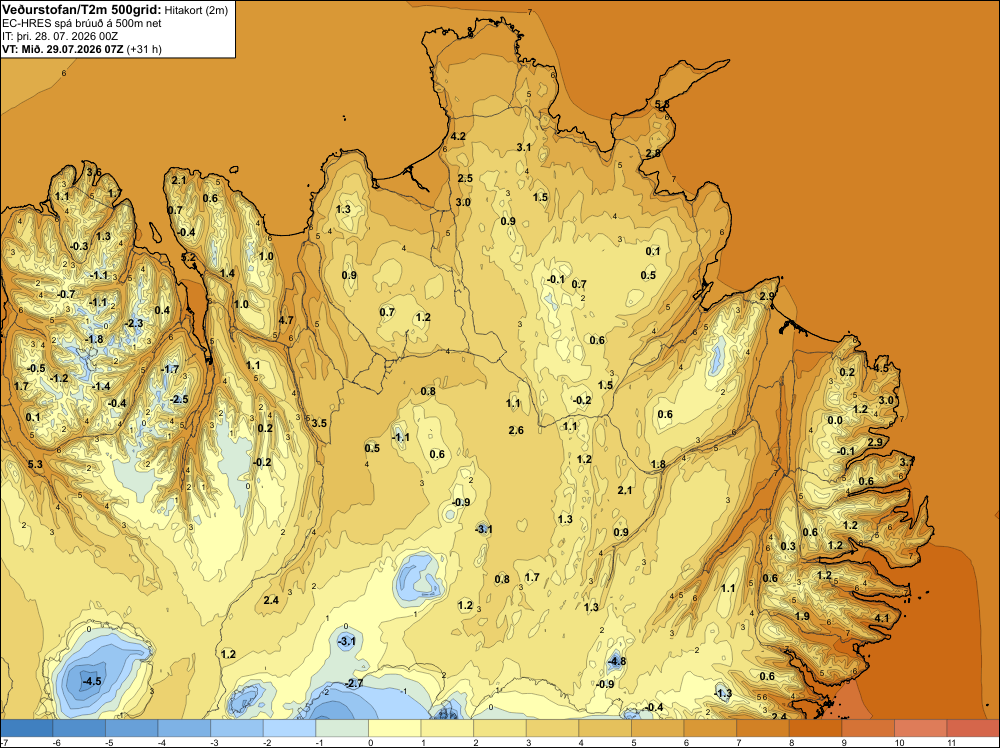Click the last legend swatch right of 11
The image size is (1000, 748).
click(973, 728)
